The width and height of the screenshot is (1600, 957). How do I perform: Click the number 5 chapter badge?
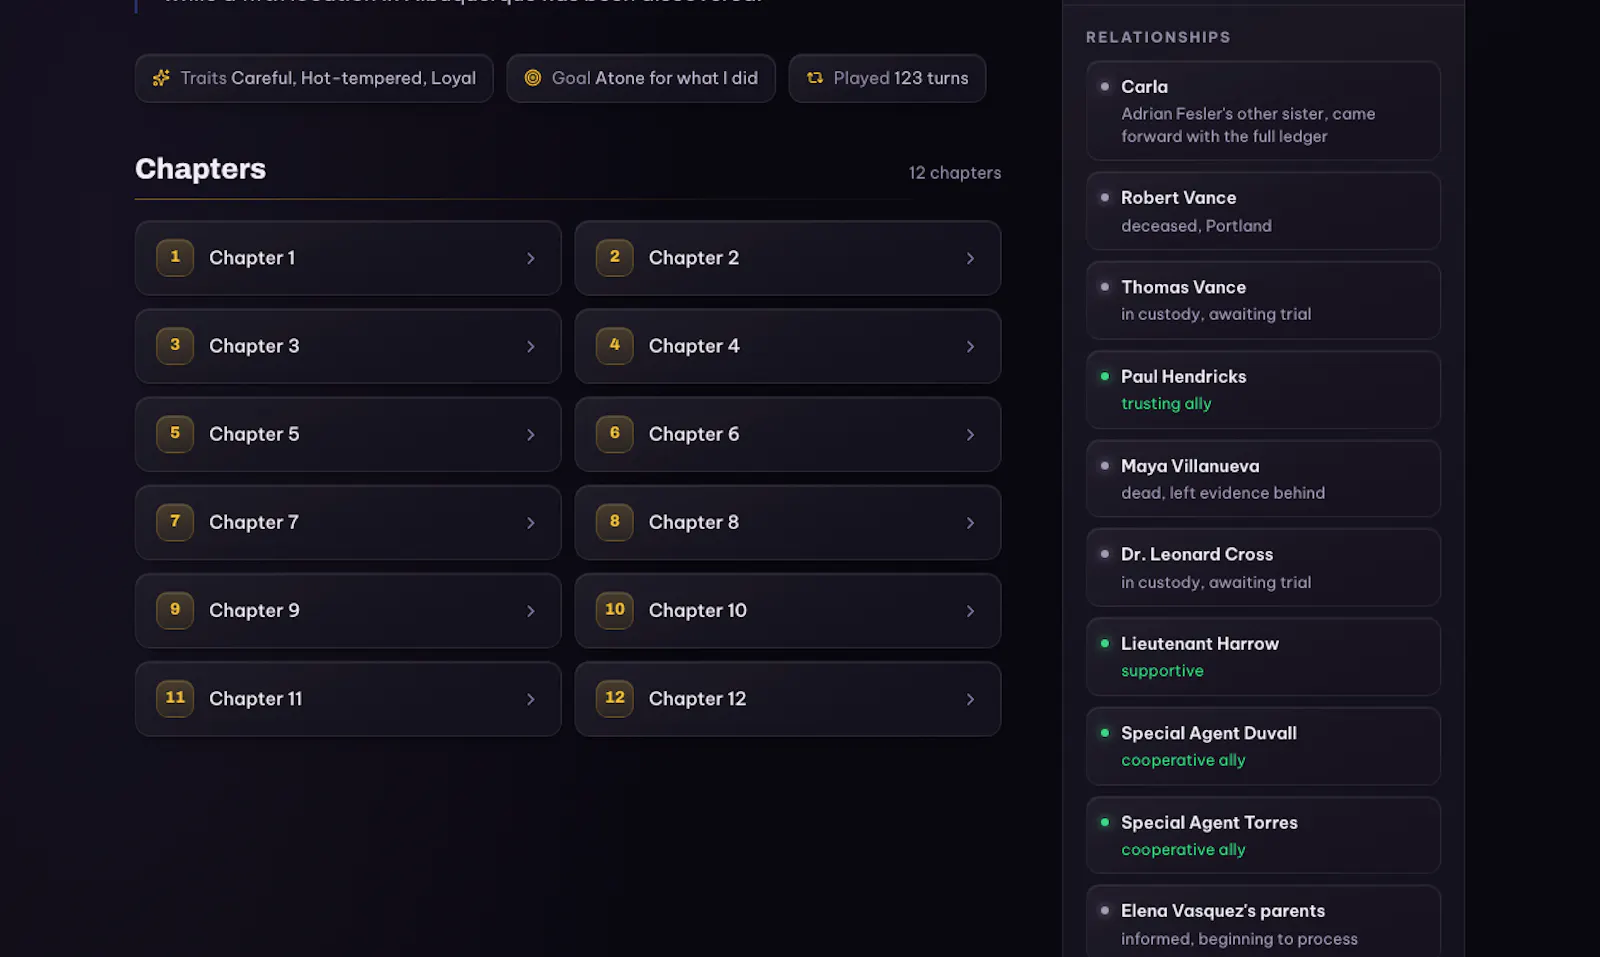pos(175,433)
